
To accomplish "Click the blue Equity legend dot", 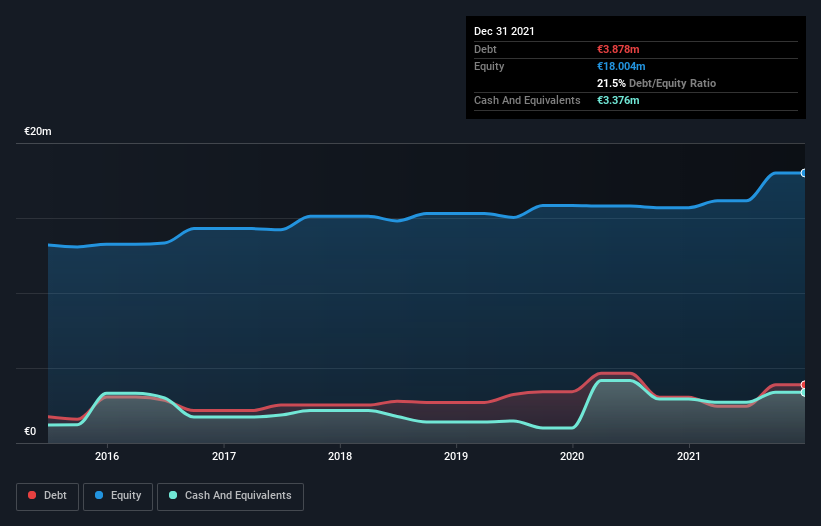I will pyautogui.click(x=99, y=495).
